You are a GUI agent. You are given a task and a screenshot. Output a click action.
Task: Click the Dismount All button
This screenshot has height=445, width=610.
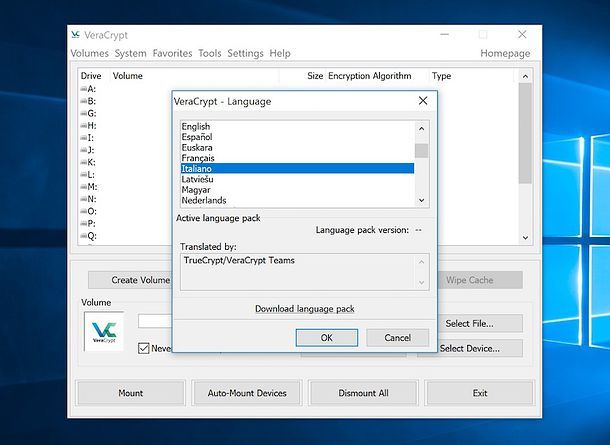click(363, 393)
